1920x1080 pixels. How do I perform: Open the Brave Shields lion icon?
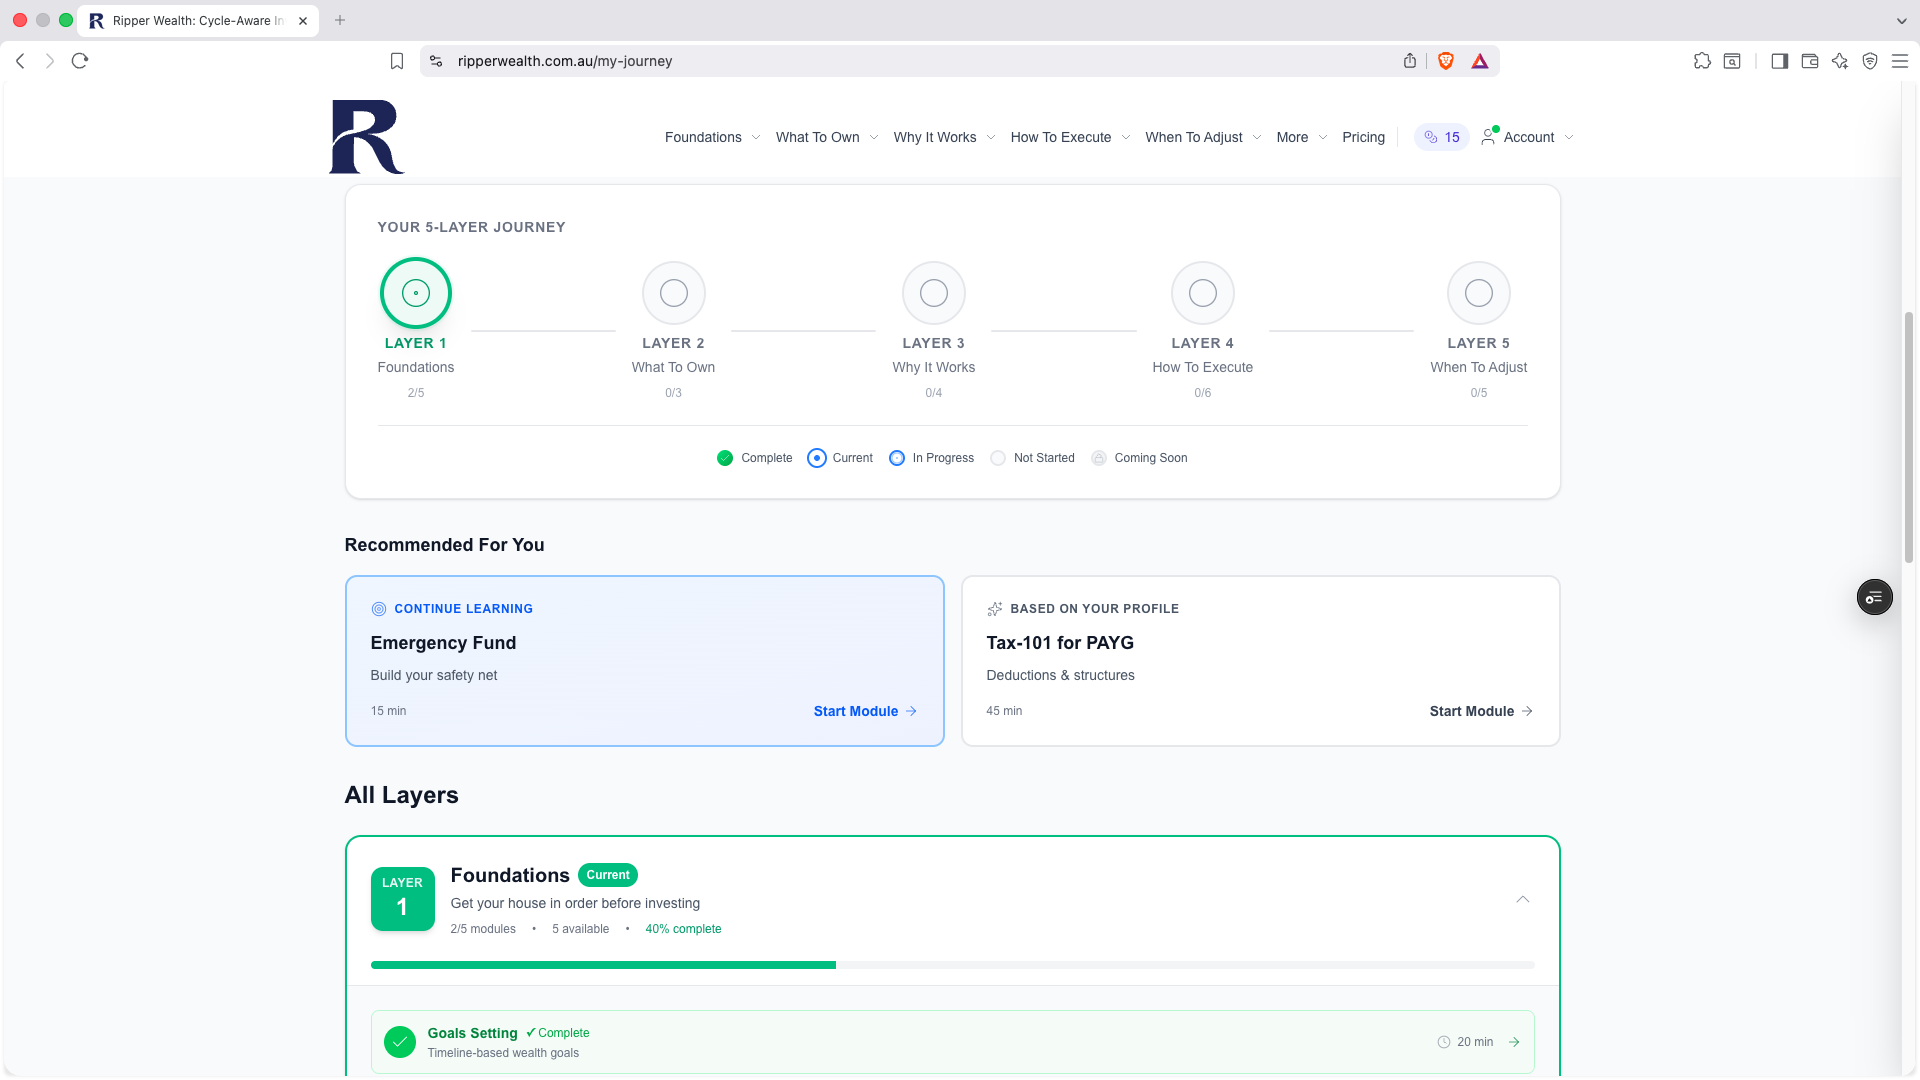click(x=1446, y=61)
